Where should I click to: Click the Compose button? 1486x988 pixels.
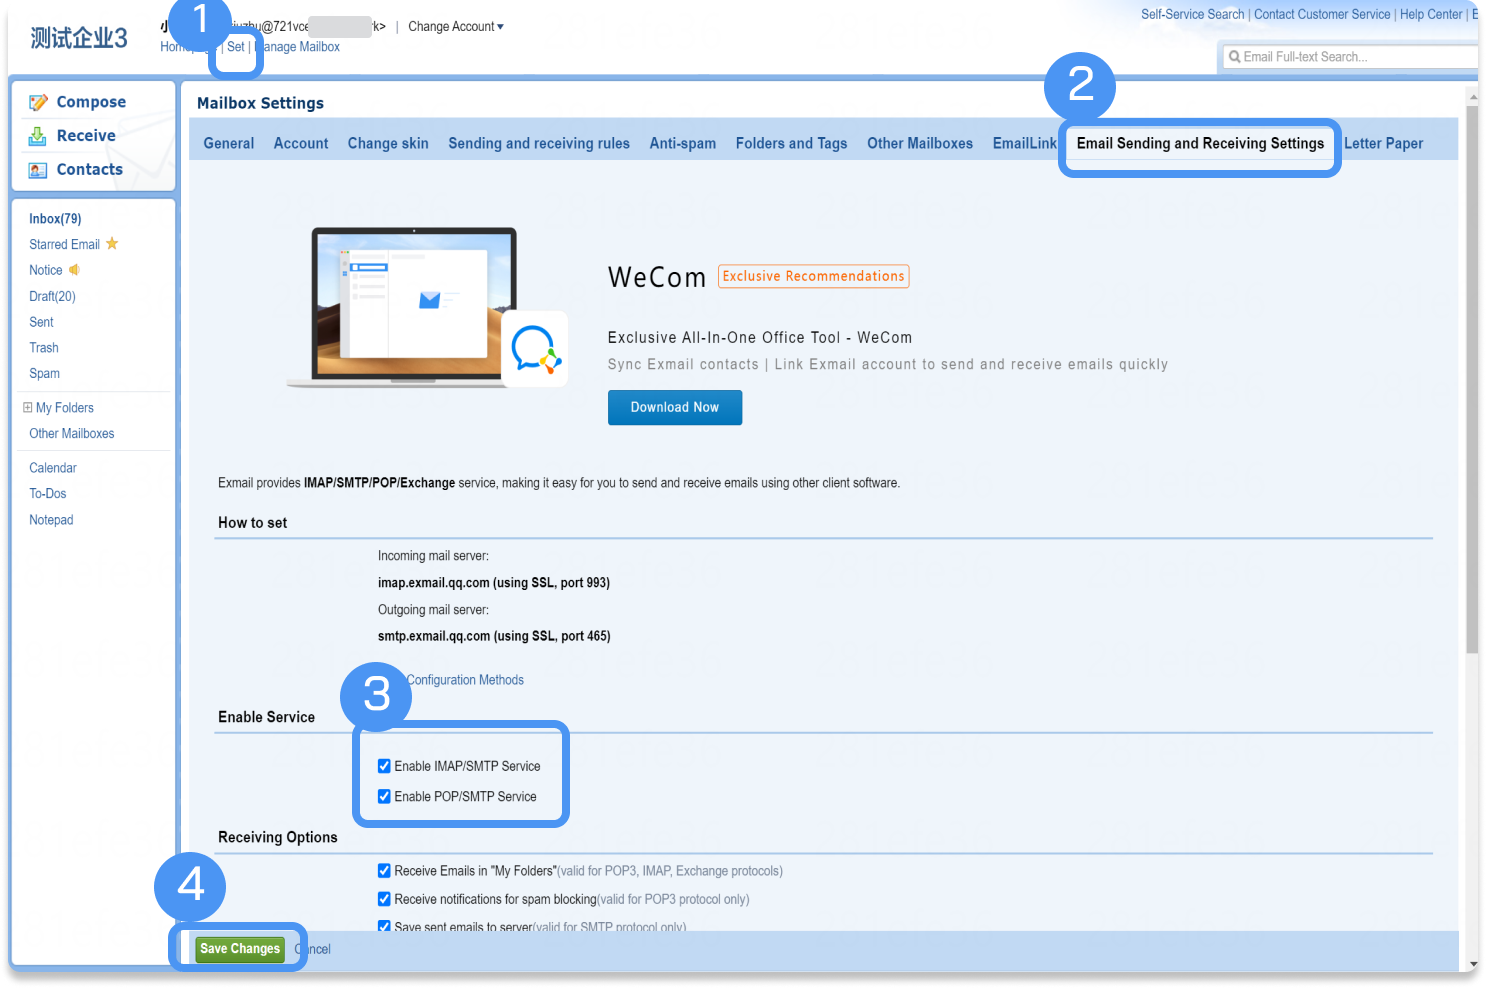(x=92, y=102)
